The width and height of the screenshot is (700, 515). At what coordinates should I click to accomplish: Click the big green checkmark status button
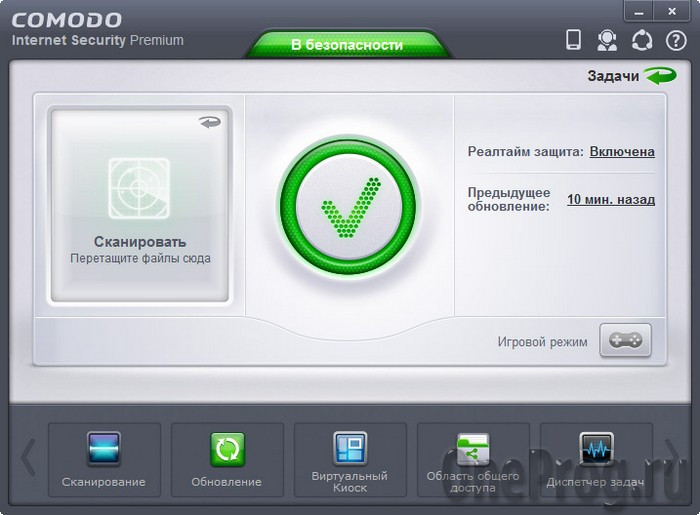point(349,207)
